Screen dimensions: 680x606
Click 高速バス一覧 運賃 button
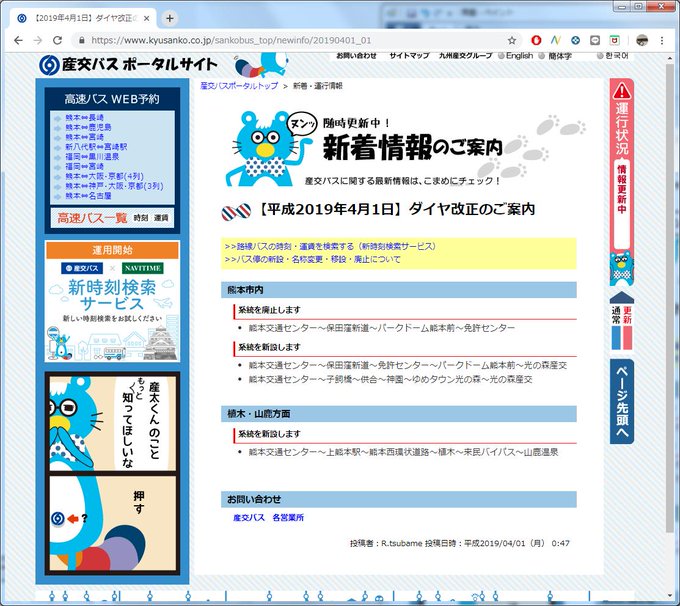[161, 218]
